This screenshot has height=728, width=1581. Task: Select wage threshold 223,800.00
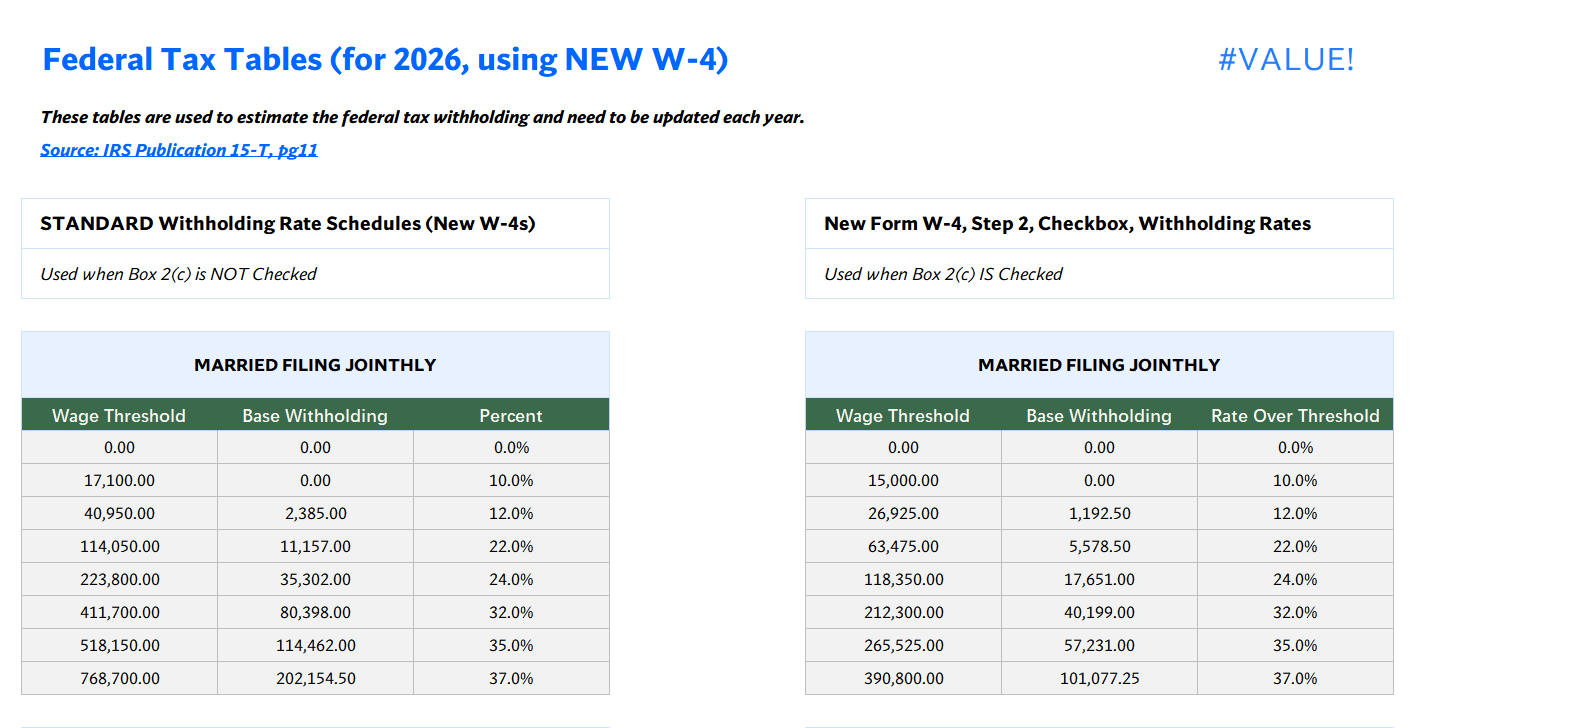pos(120,579)
